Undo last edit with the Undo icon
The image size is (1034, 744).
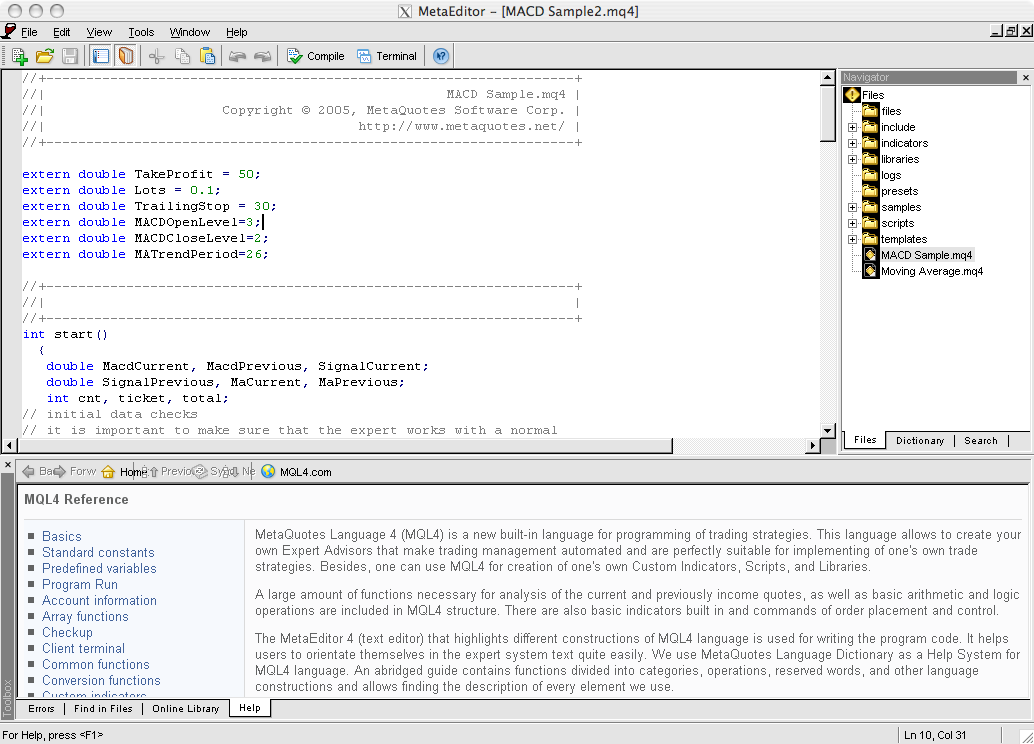[238, 56]
